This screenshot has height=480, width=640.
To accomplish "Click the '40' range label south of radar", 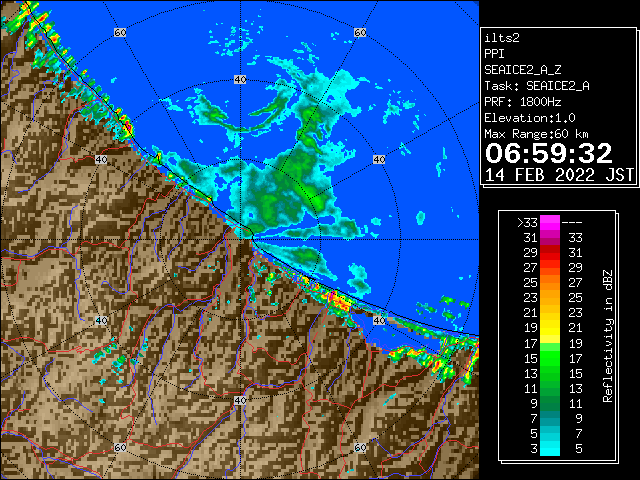I will pyautogui.click(x=240, y=400).
